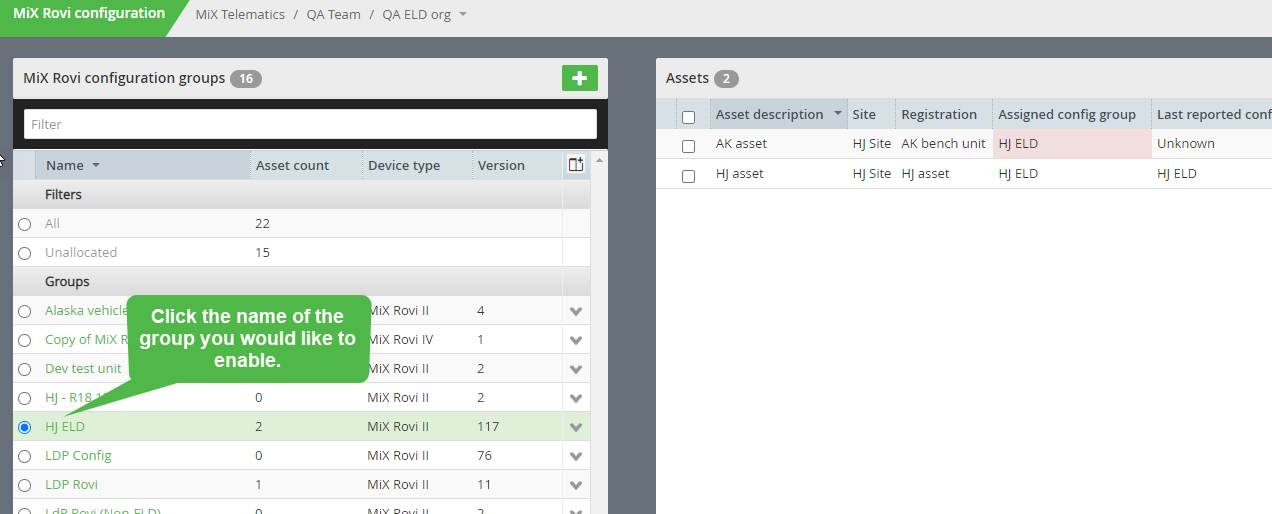1272x514 pixels.
Task: Select the Copy of MiX group radio button
Action: click(x=25, y=340)
